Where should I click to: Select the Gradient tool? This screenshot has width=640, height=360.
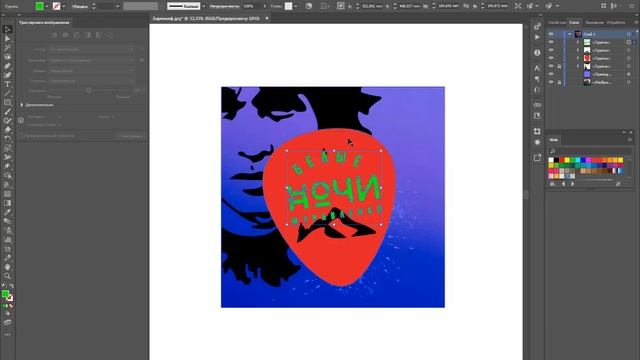pyautogui.click(x=7, y=203)
